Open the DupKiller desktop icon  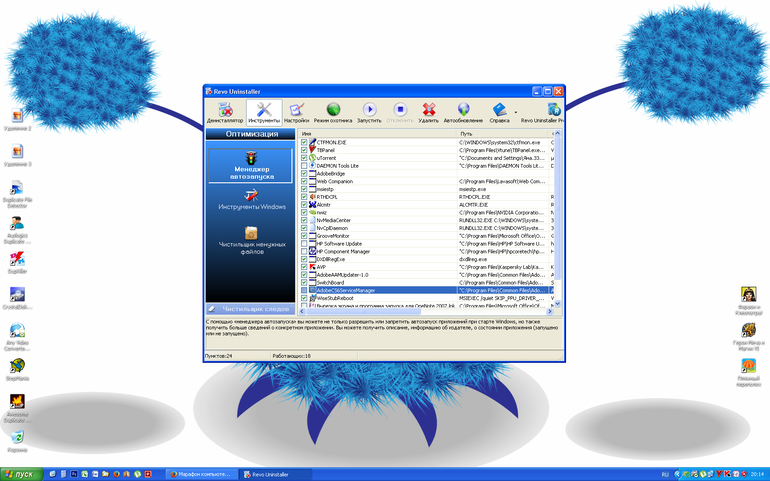pos(17,262)
